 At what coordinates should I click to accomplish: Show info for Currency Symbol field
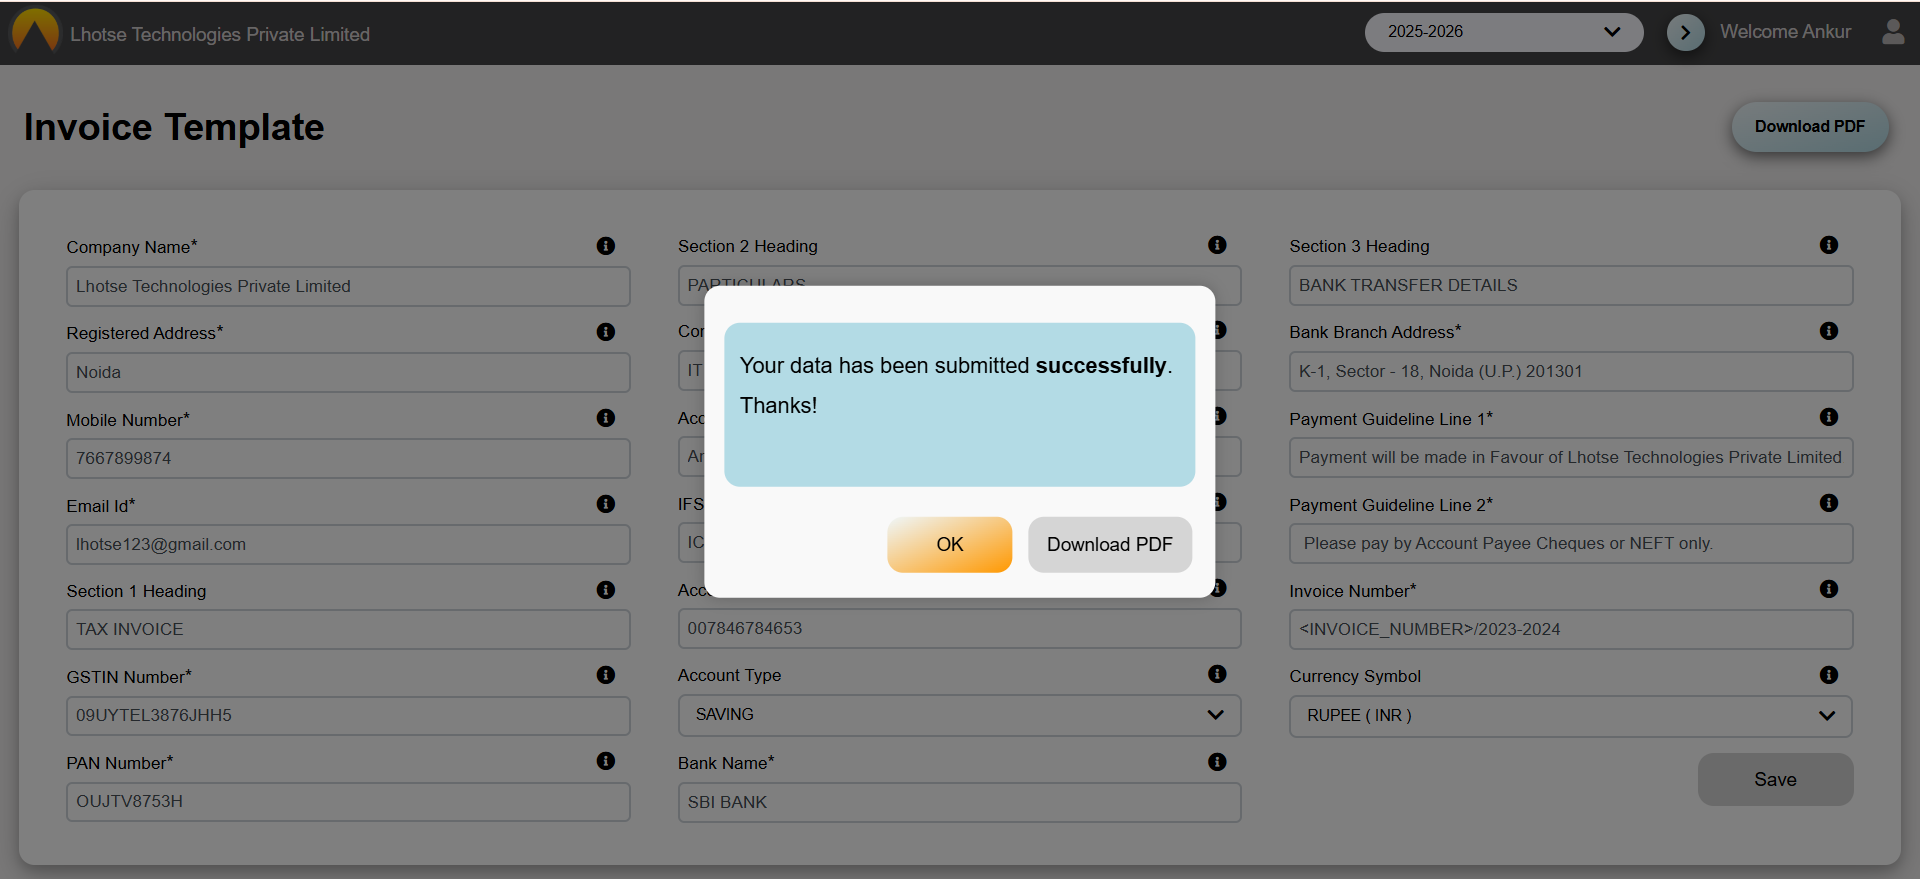[x=1829, y=675]
